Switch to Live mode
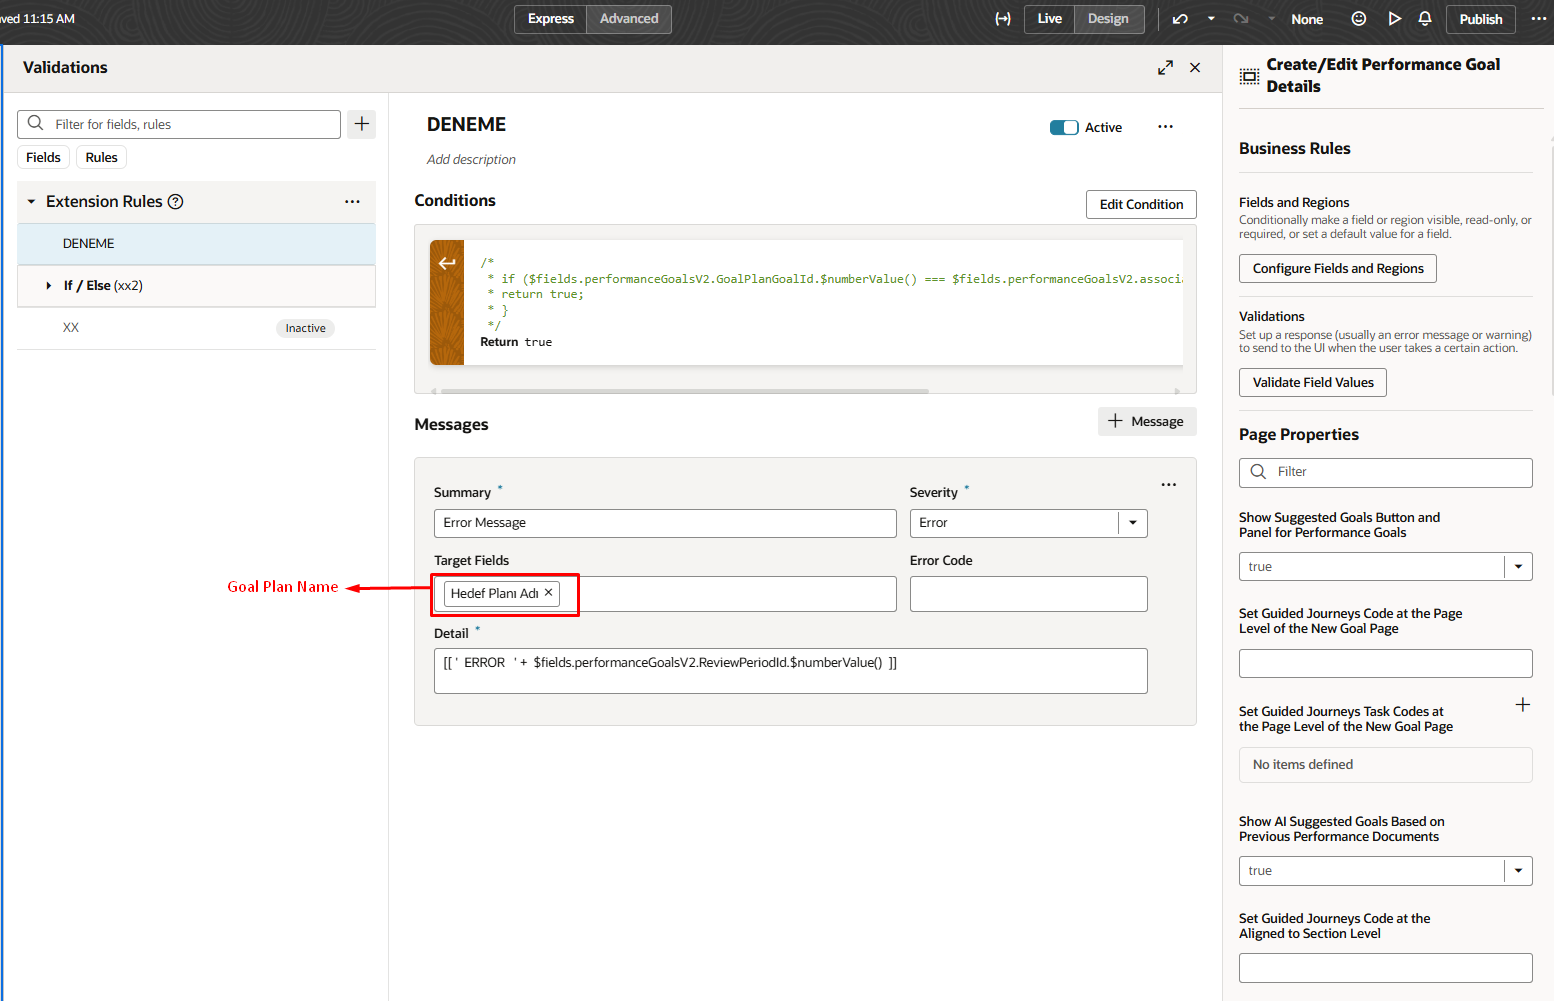The height and width of the screenshot is (1001, 1554). pyautogui.click(x=1050, y=19)
